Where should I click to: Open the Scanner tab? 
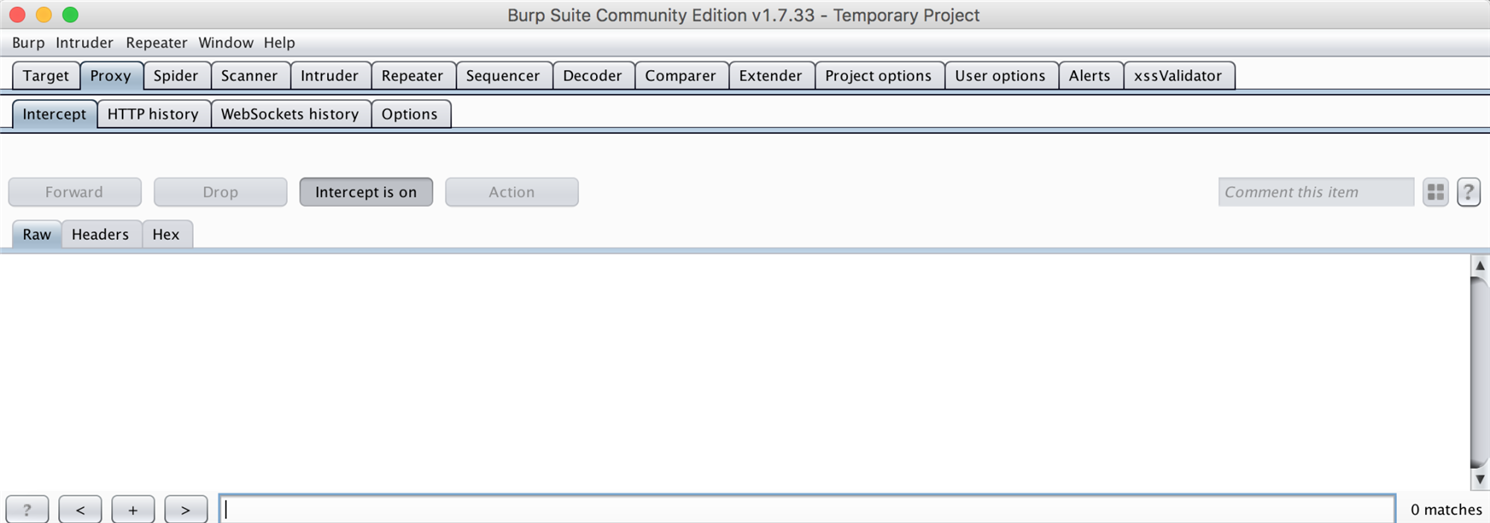(250, 76)
